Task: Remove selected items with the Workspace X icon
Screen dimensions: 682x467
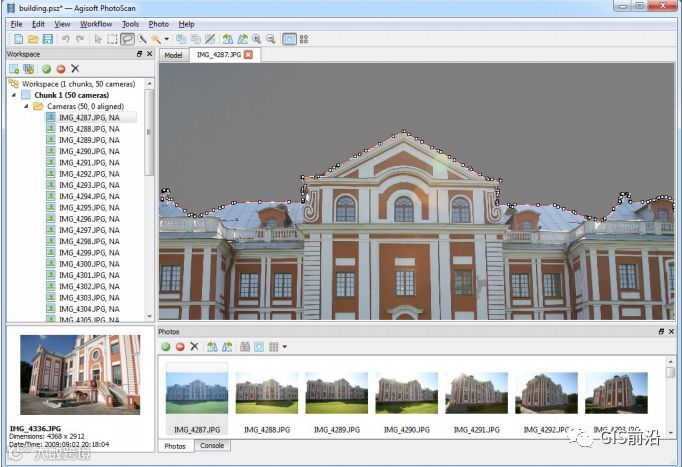Action: click(75, 69)
